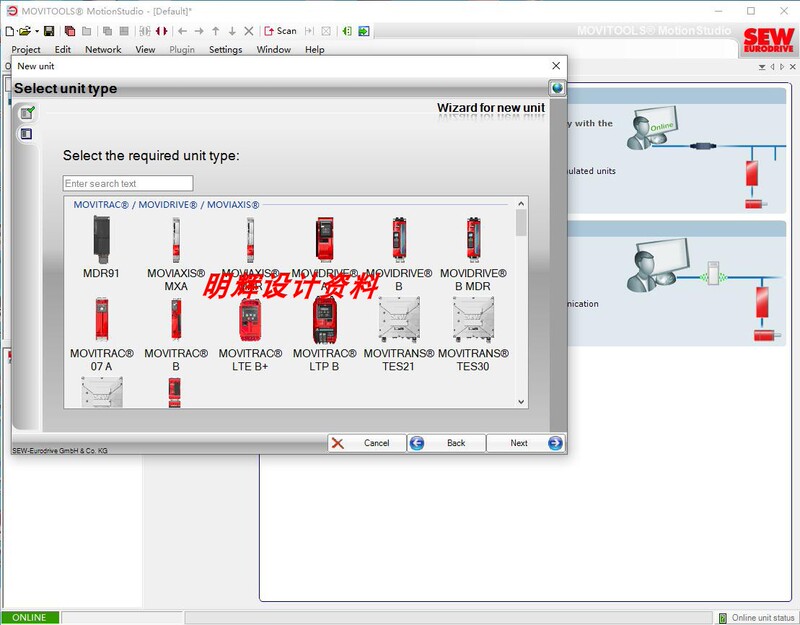Click the gray folder icon in the toolbar
The height and width of the screenshot is (625, 800).
coord(87,31)
